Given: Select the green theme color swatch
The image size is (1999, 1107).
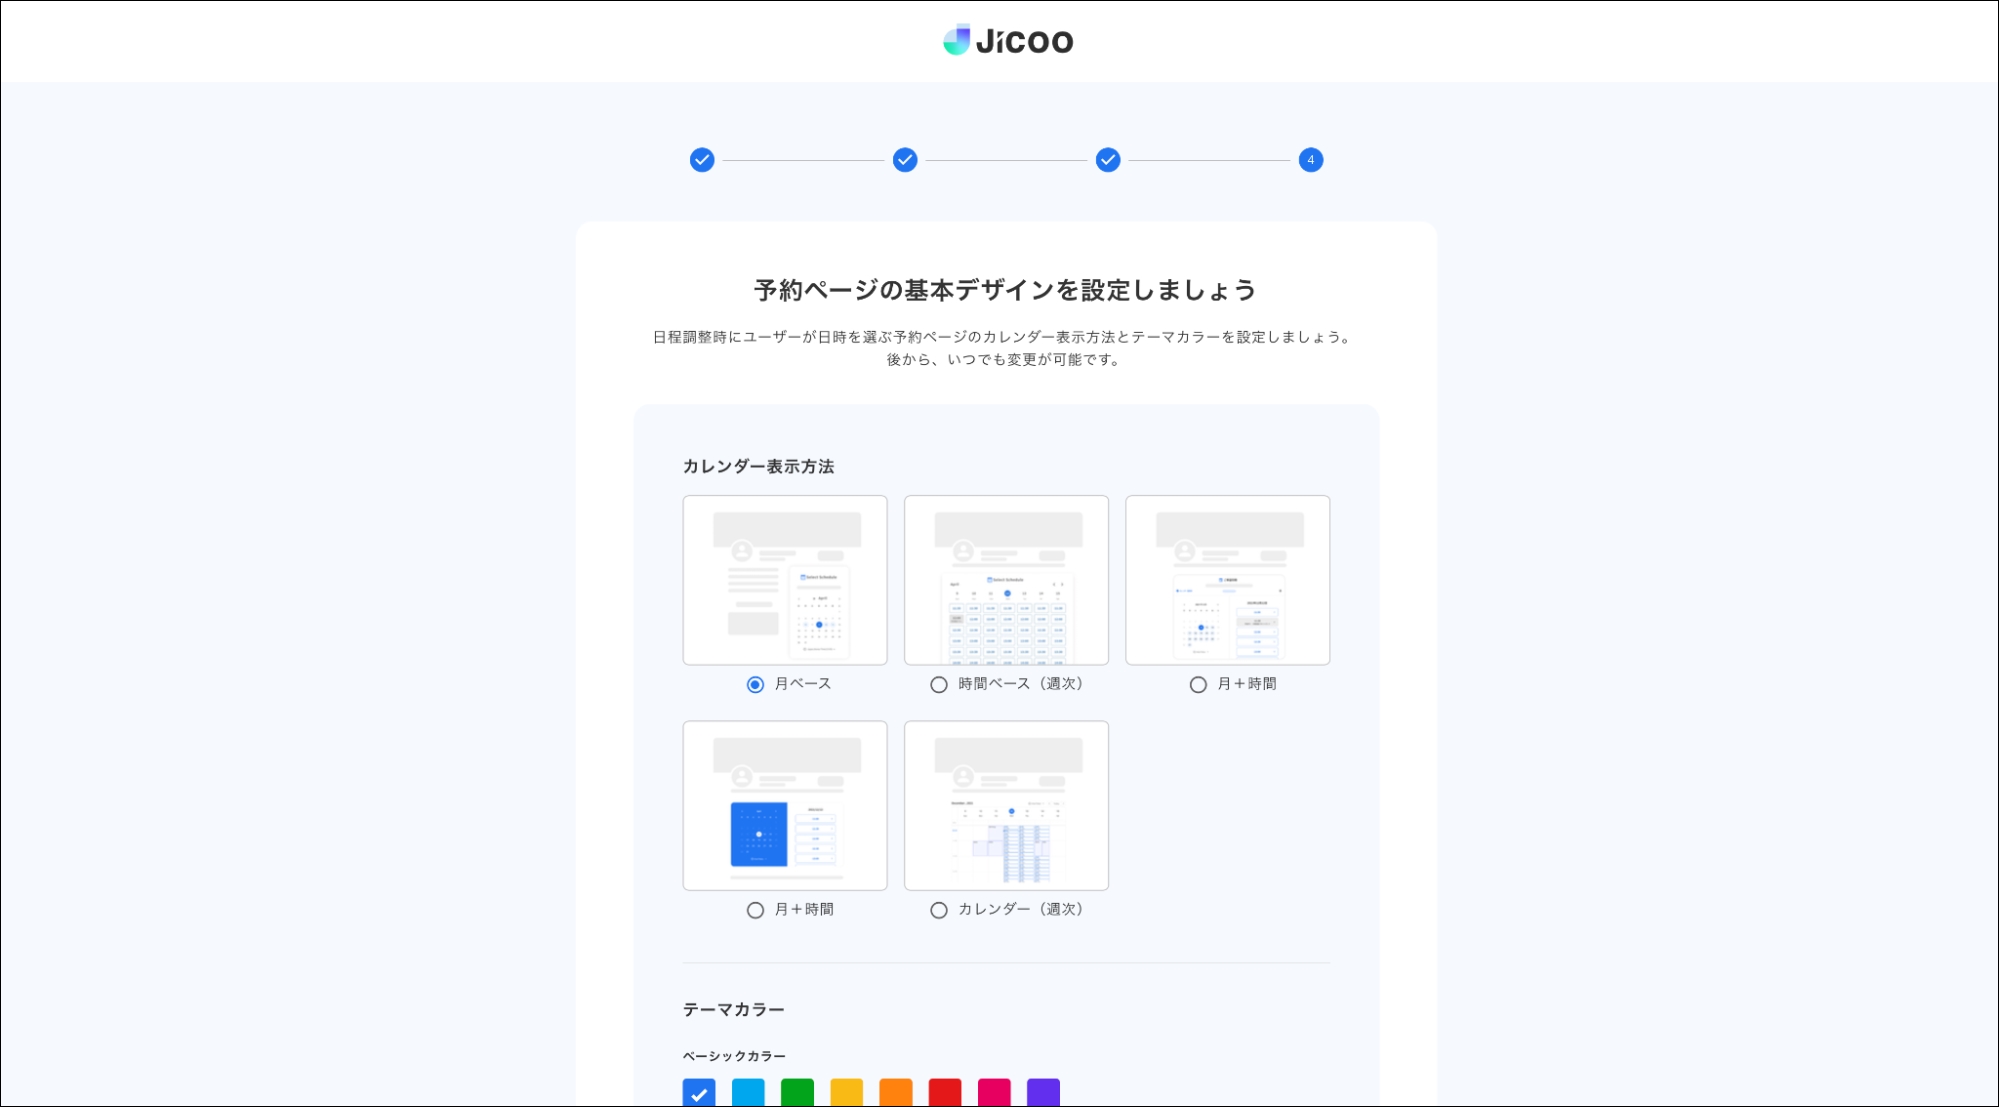Looking at the screenshot, I should pyautogui.click(x=797, y=1094).
